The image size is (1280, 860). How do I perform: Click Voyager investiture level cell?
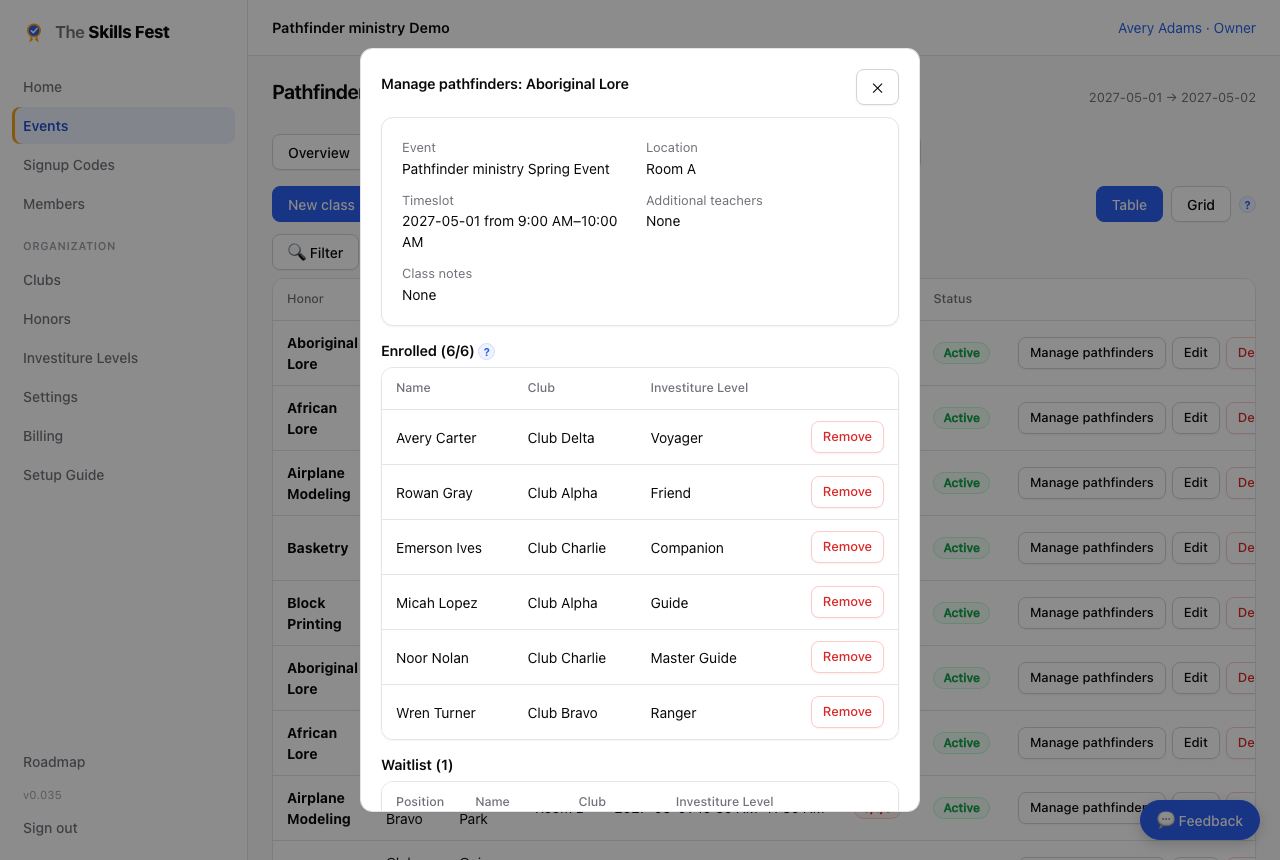677,438
